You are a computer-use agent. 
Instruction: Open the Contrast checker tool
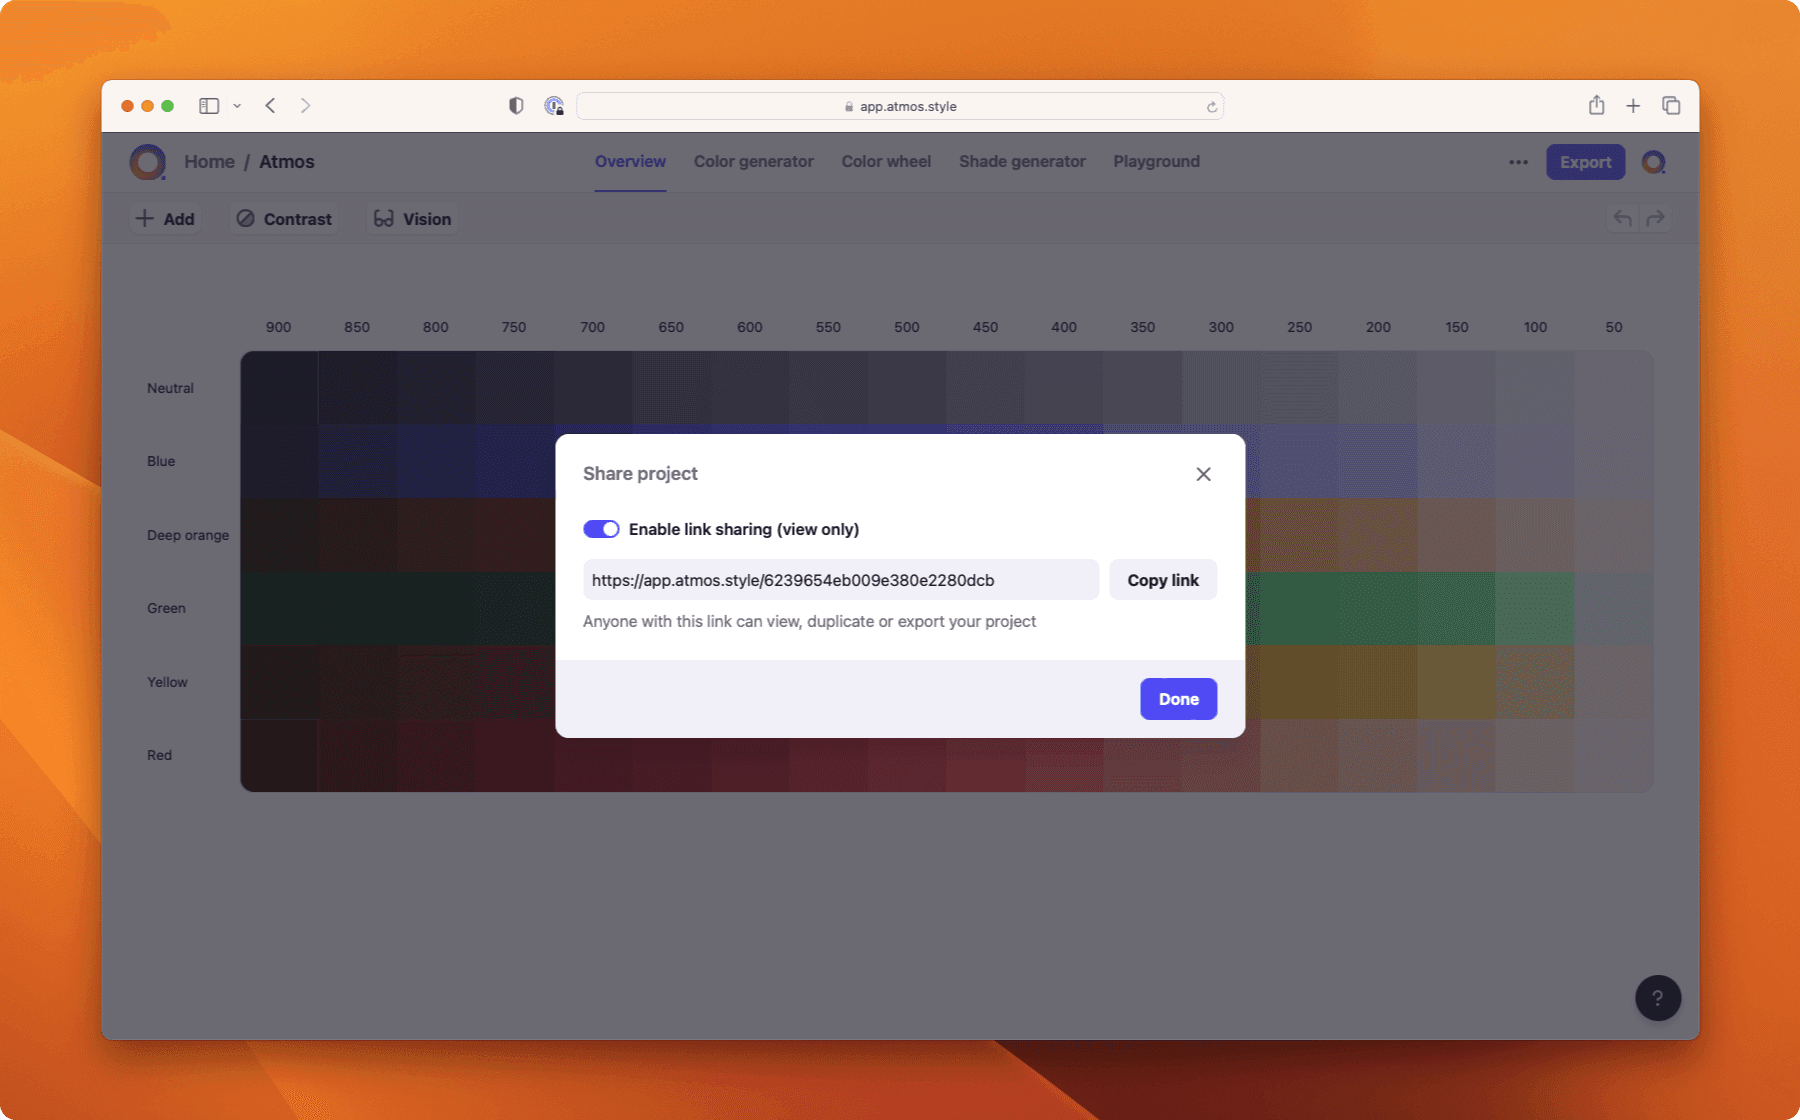coord(284,218)
